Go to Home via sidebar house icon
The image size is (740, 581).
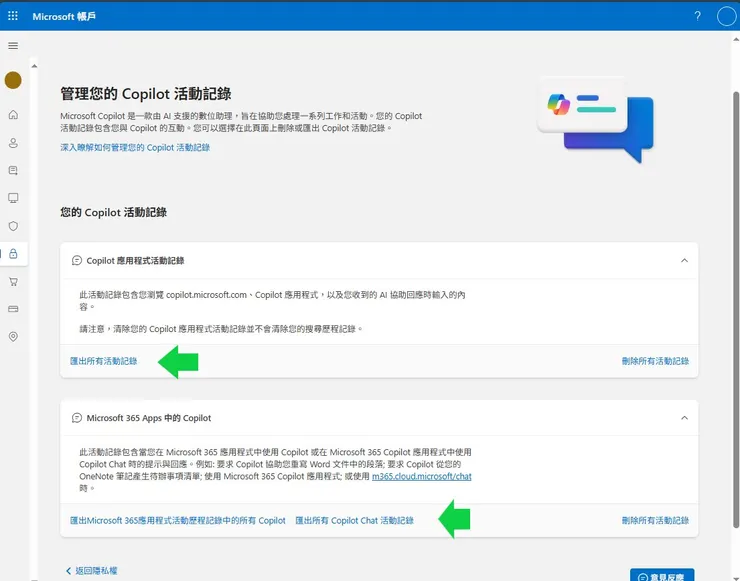(x=13, y=115)
